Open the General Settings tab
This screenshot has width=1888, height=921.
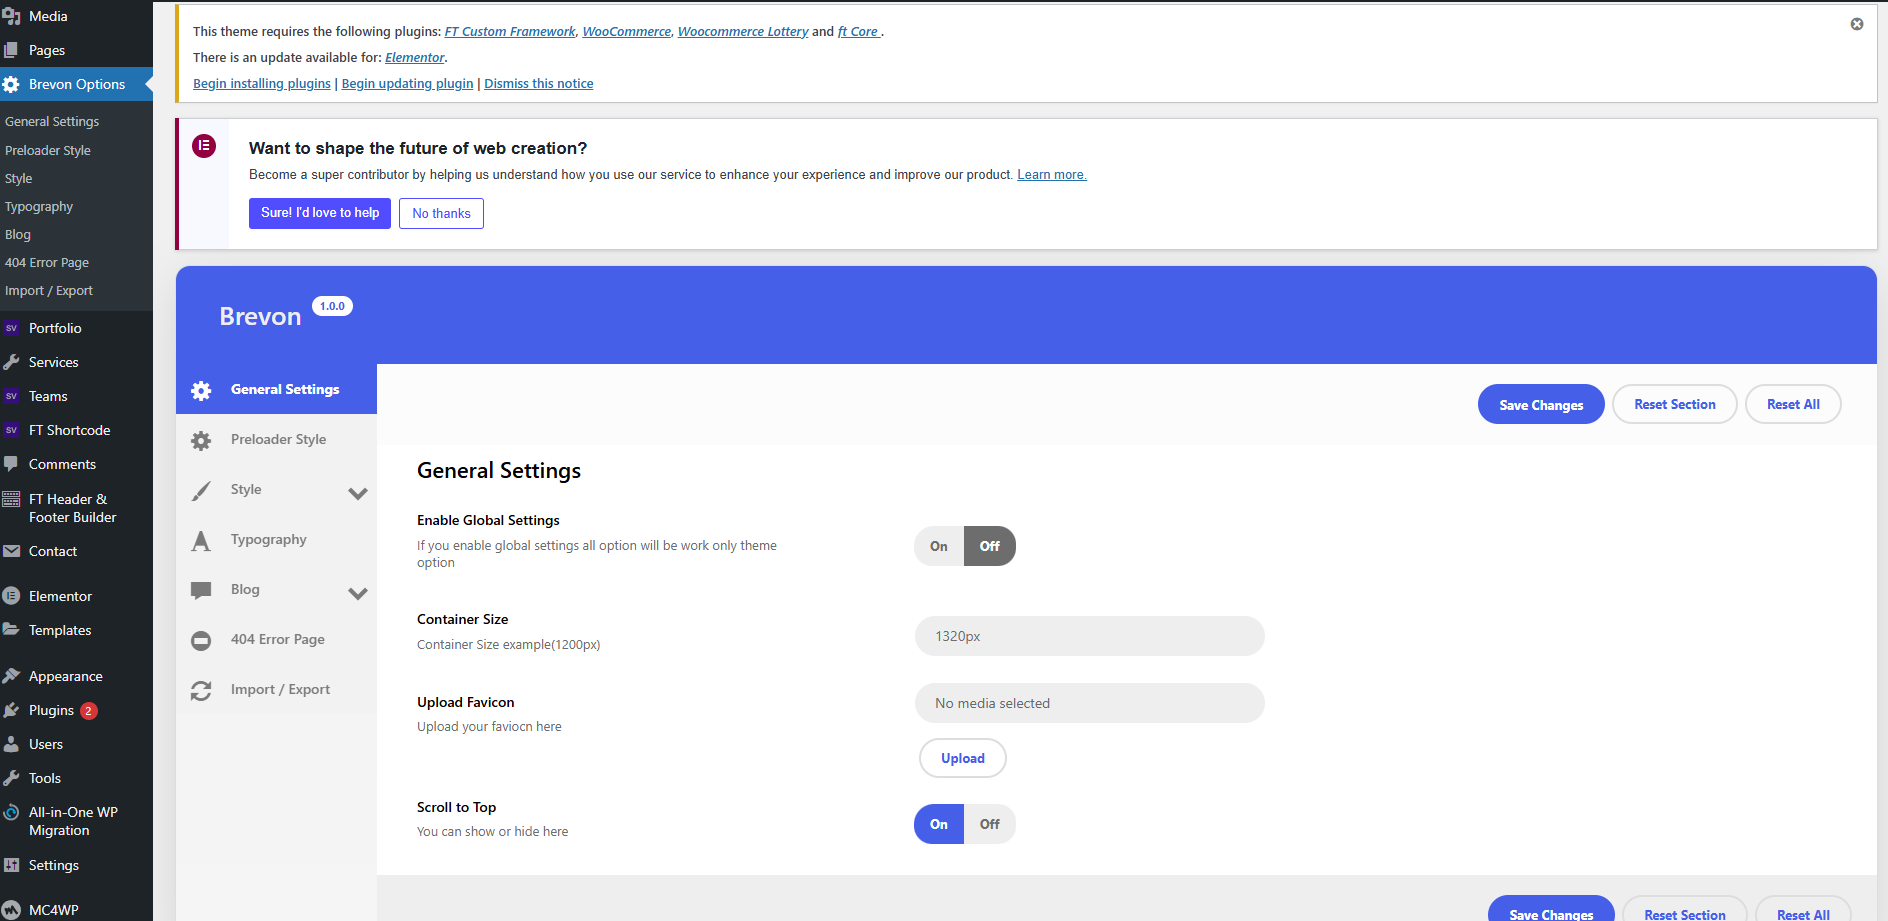pyautogui.click(x=285, y=389)
